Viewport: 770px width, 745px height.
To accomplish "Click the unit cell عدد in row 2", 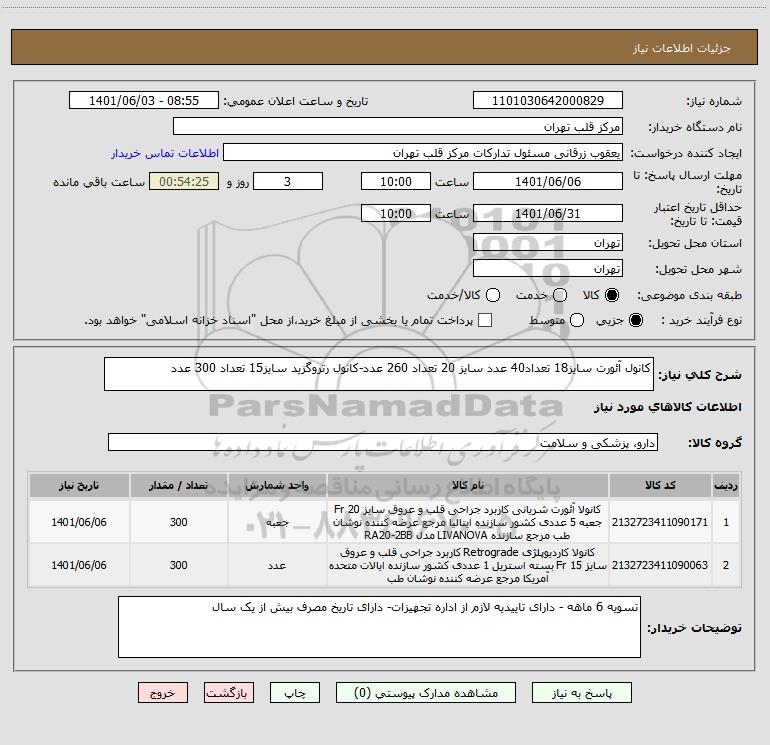I will pos(277,565).
